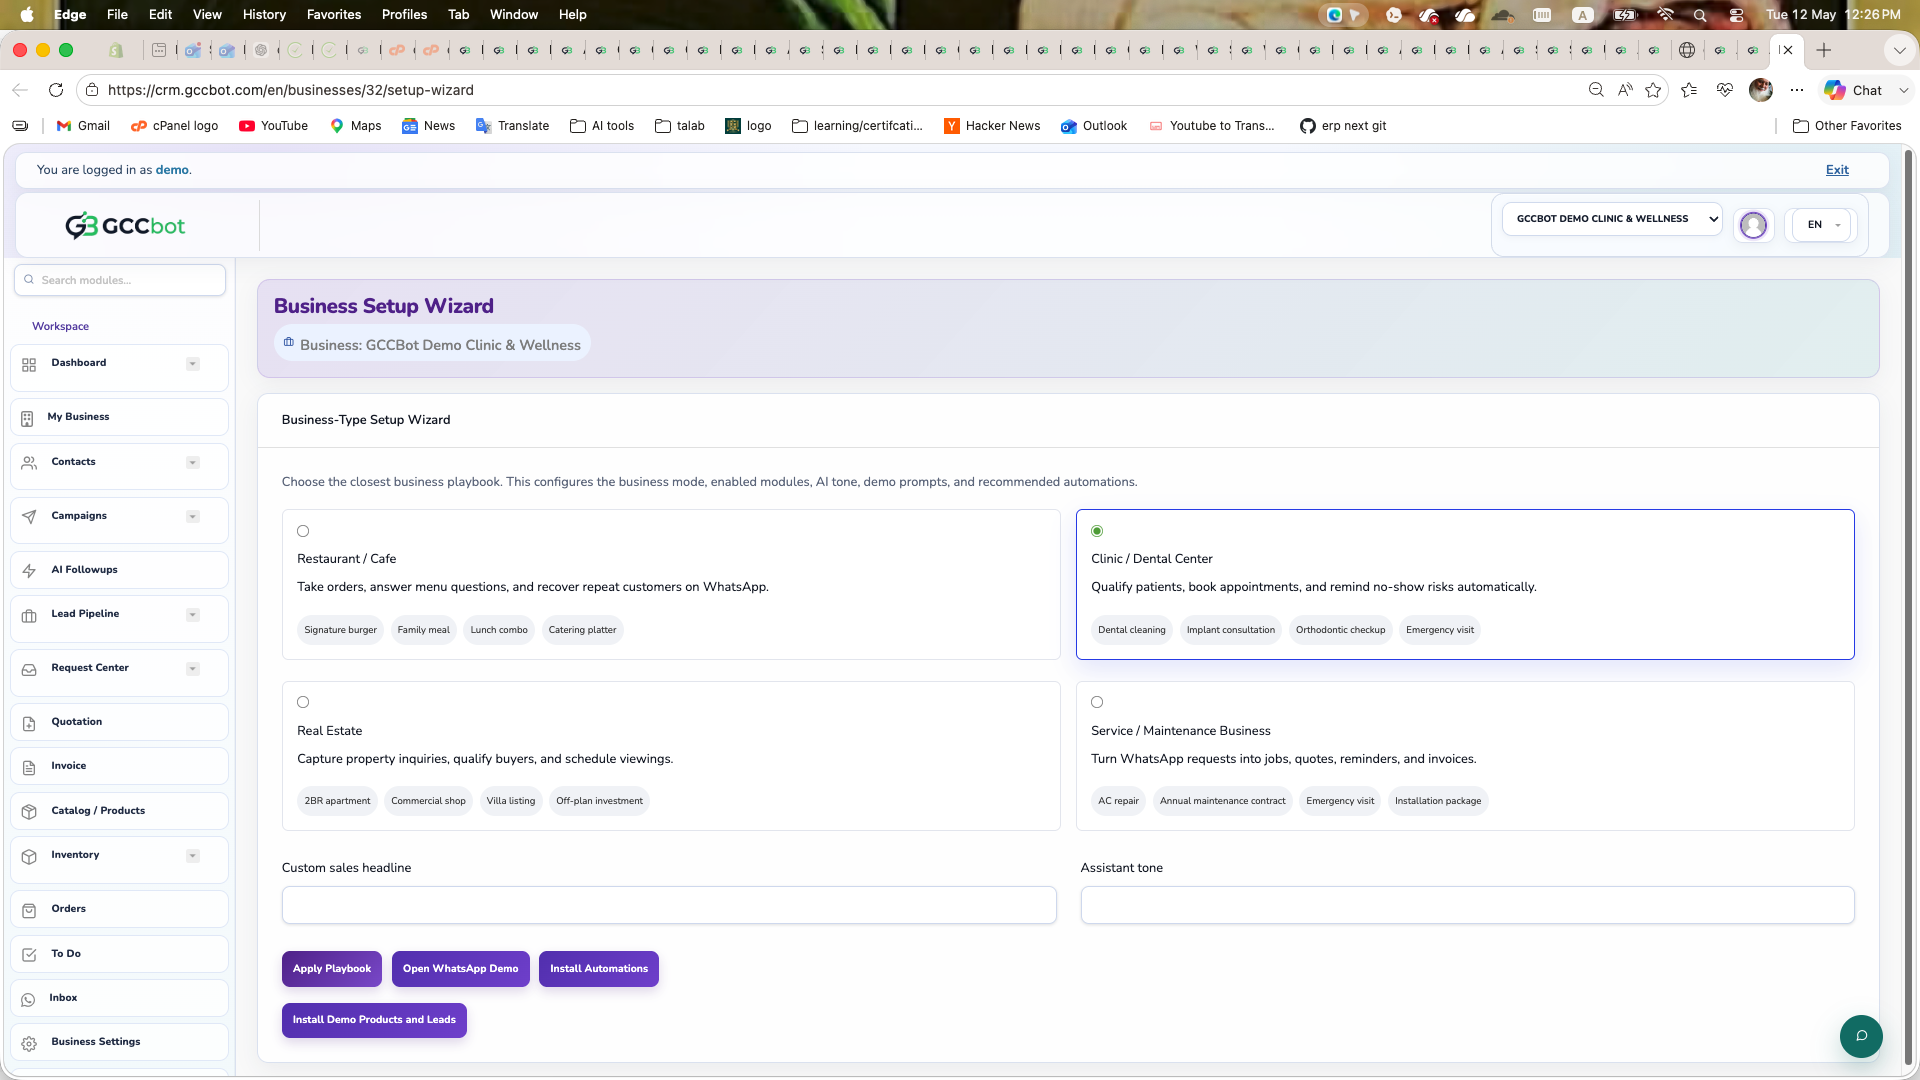Viewport: 1920px width, 1080px height.
Task: Click the Dental cleaning tag
Action: (1131, 630)
